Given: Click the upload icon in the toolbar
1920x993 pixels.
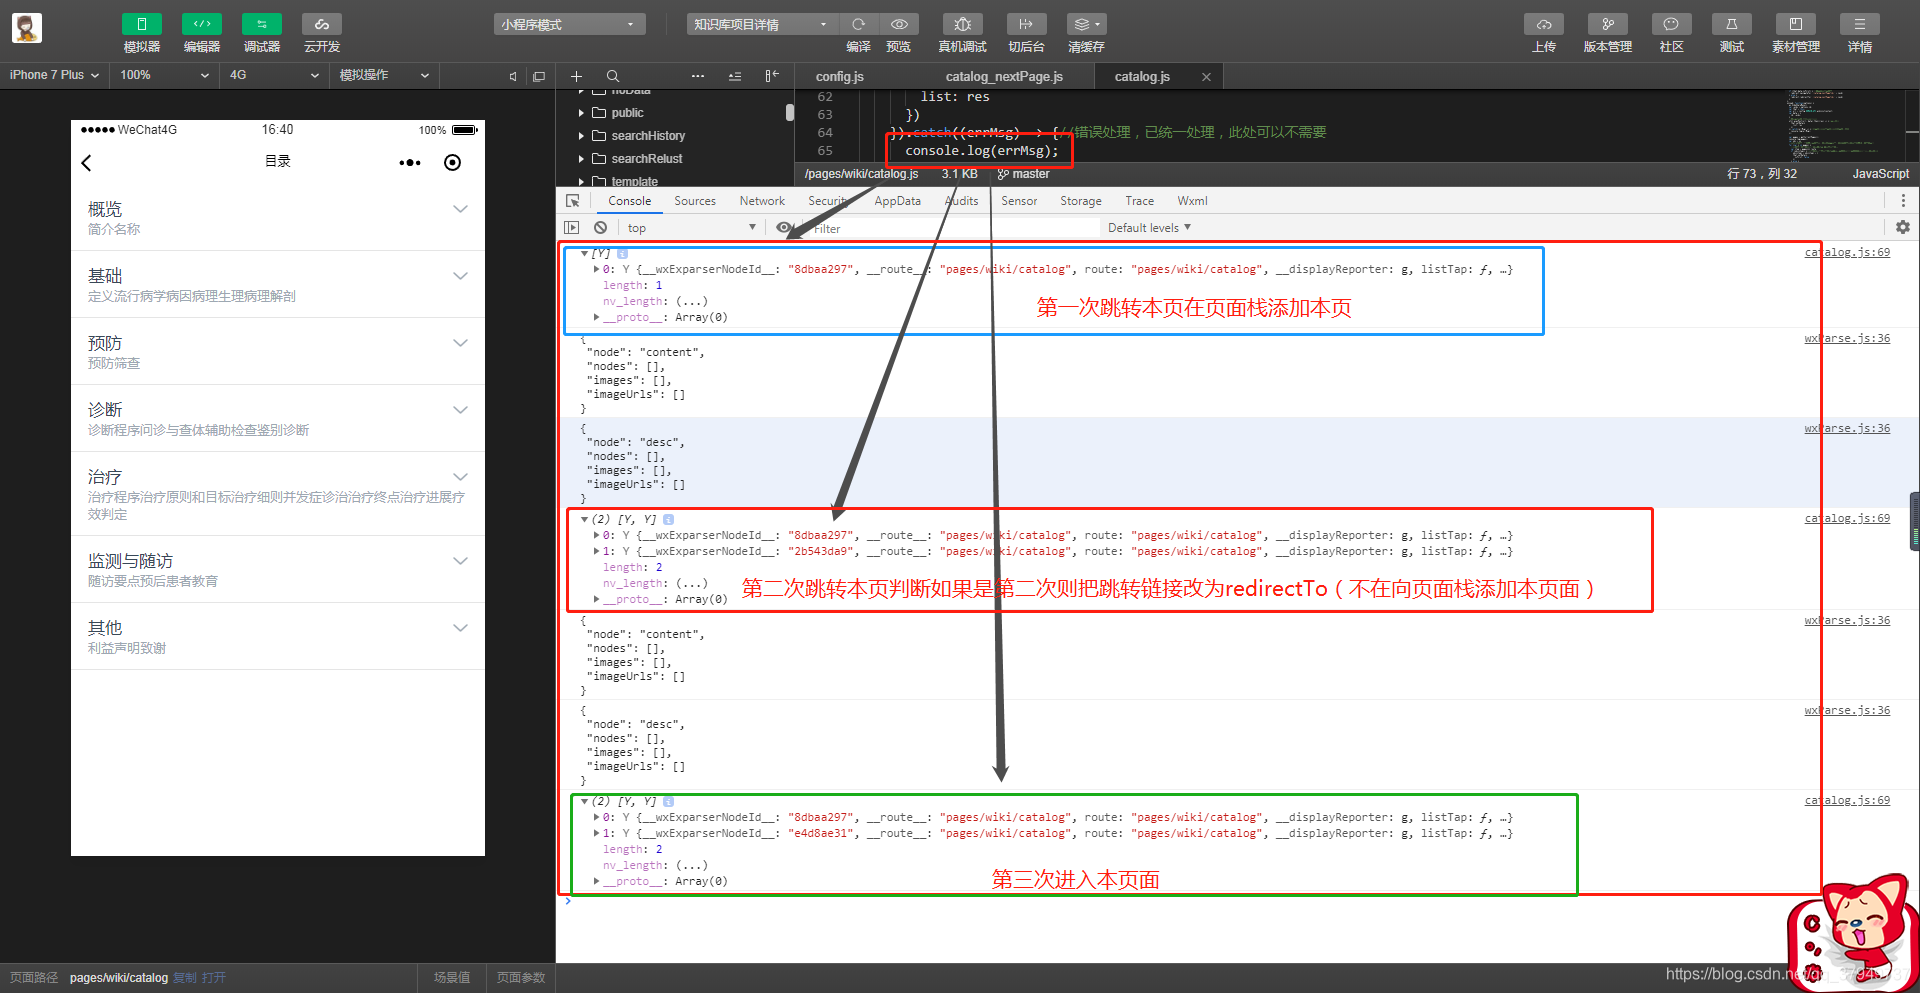Looking at the screenshot, I should coord(1544,24).
